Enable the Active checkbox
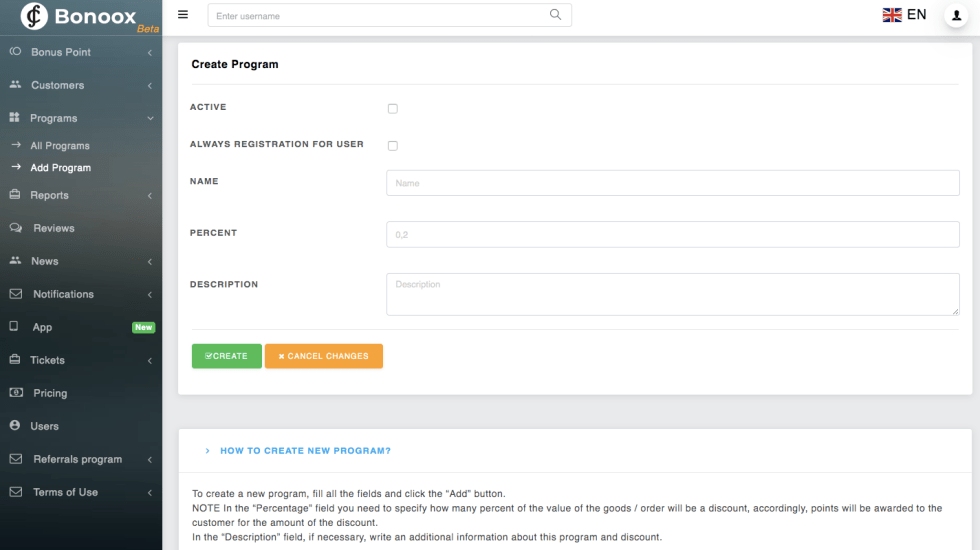The width and height of the screenshot is (980, 550). click(x=393, y=109)
